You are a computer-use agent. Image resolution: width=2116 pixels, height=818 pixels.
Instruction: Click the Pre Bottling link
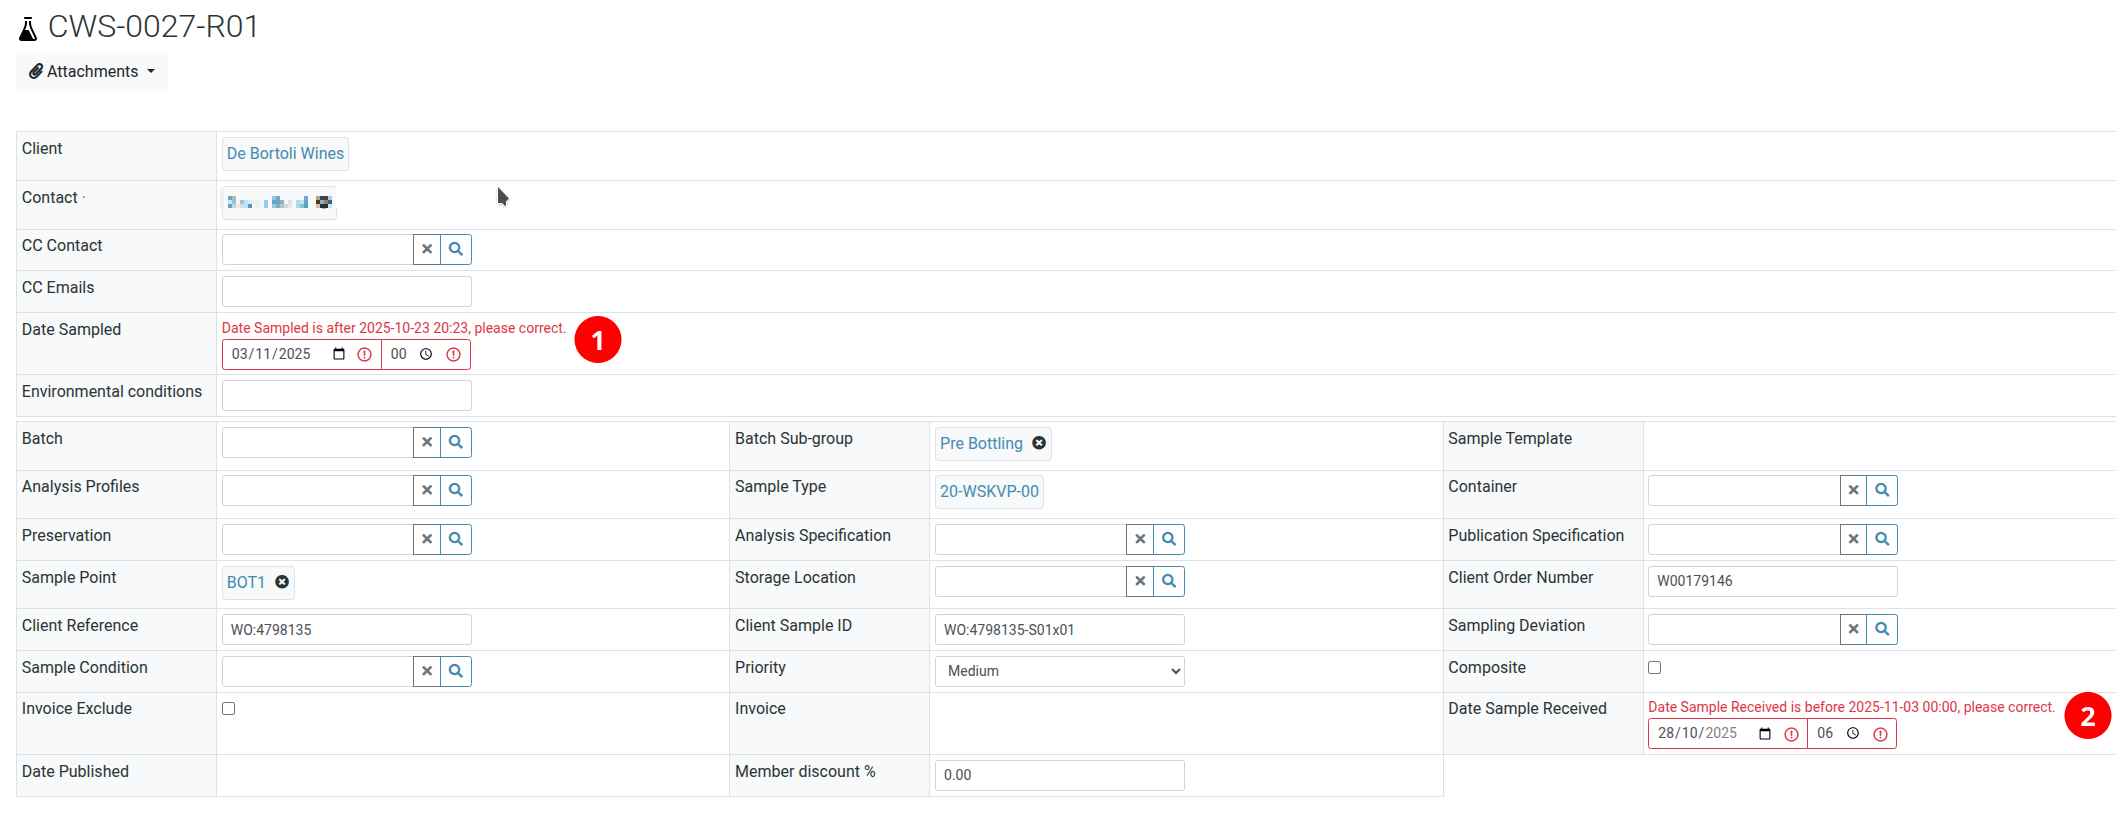pyautogui.click(x=981, y=444)
